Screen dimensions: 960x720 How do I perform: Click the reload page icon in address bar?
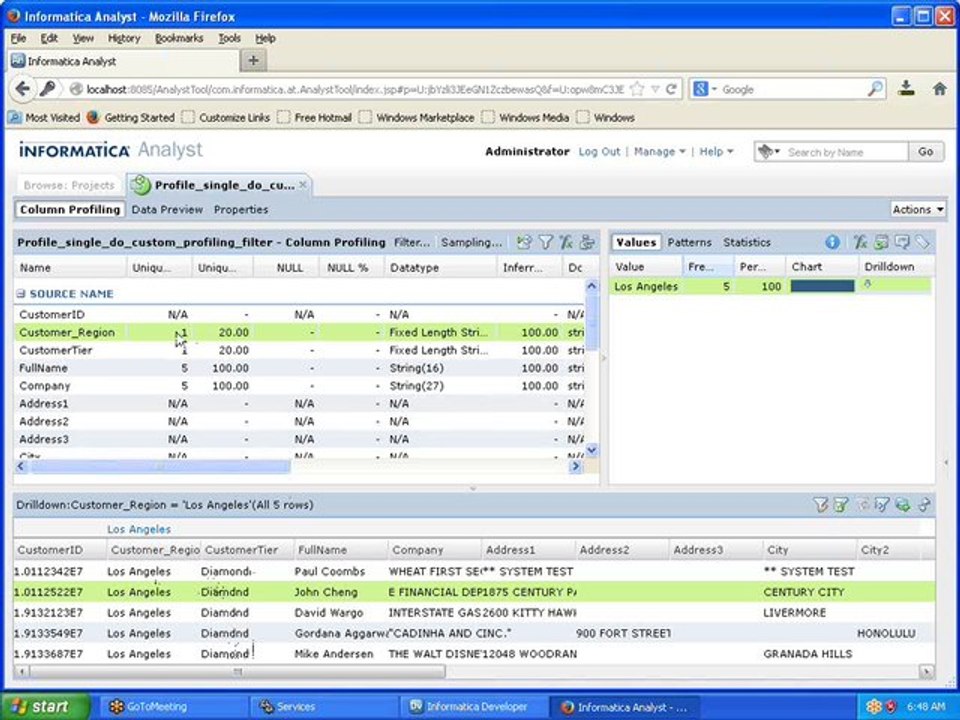[671, 89]
